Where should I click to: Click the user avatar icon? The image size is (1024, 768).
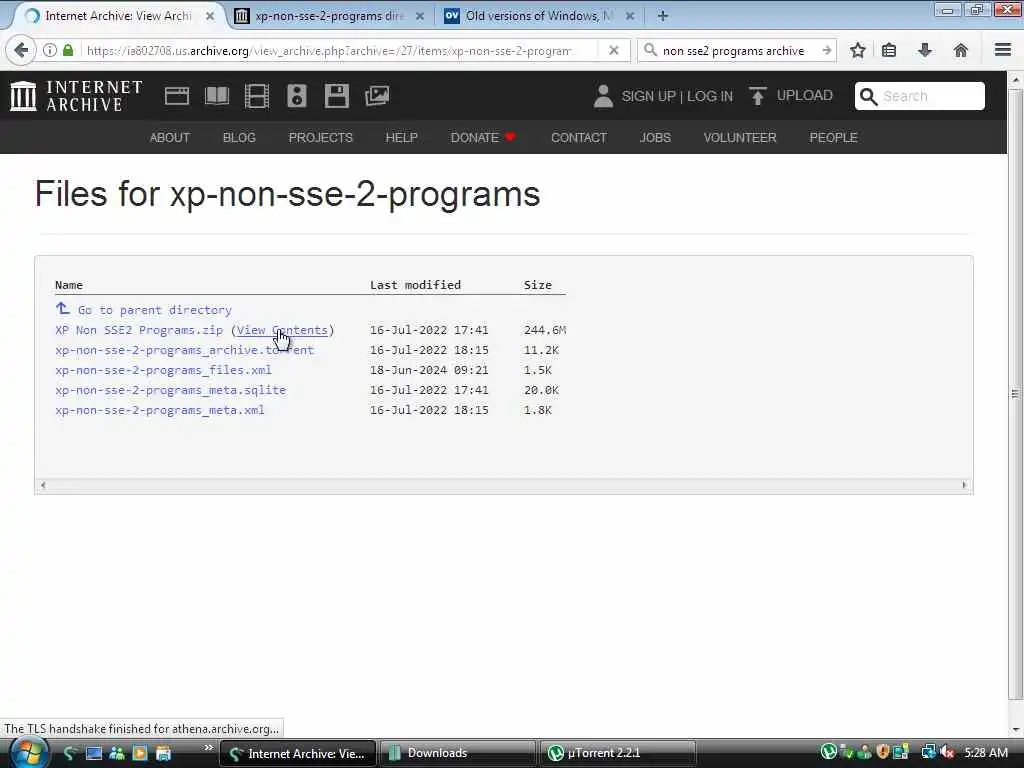[603, 96]
